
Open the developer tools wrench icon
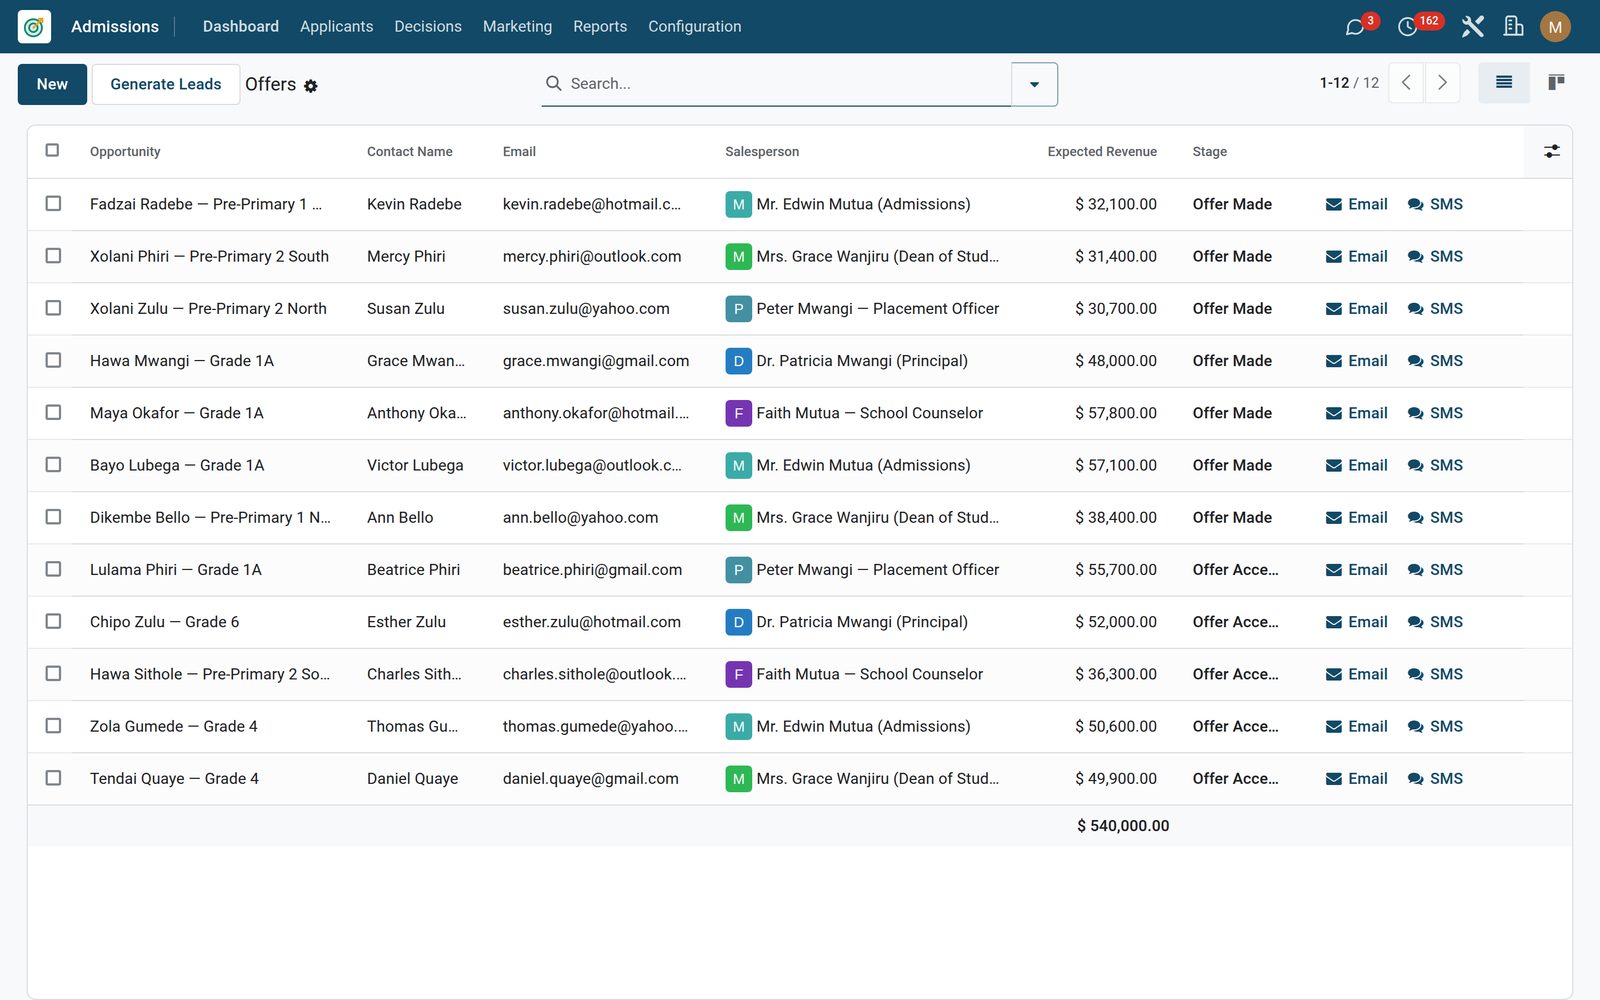[x=1472, y=27]
